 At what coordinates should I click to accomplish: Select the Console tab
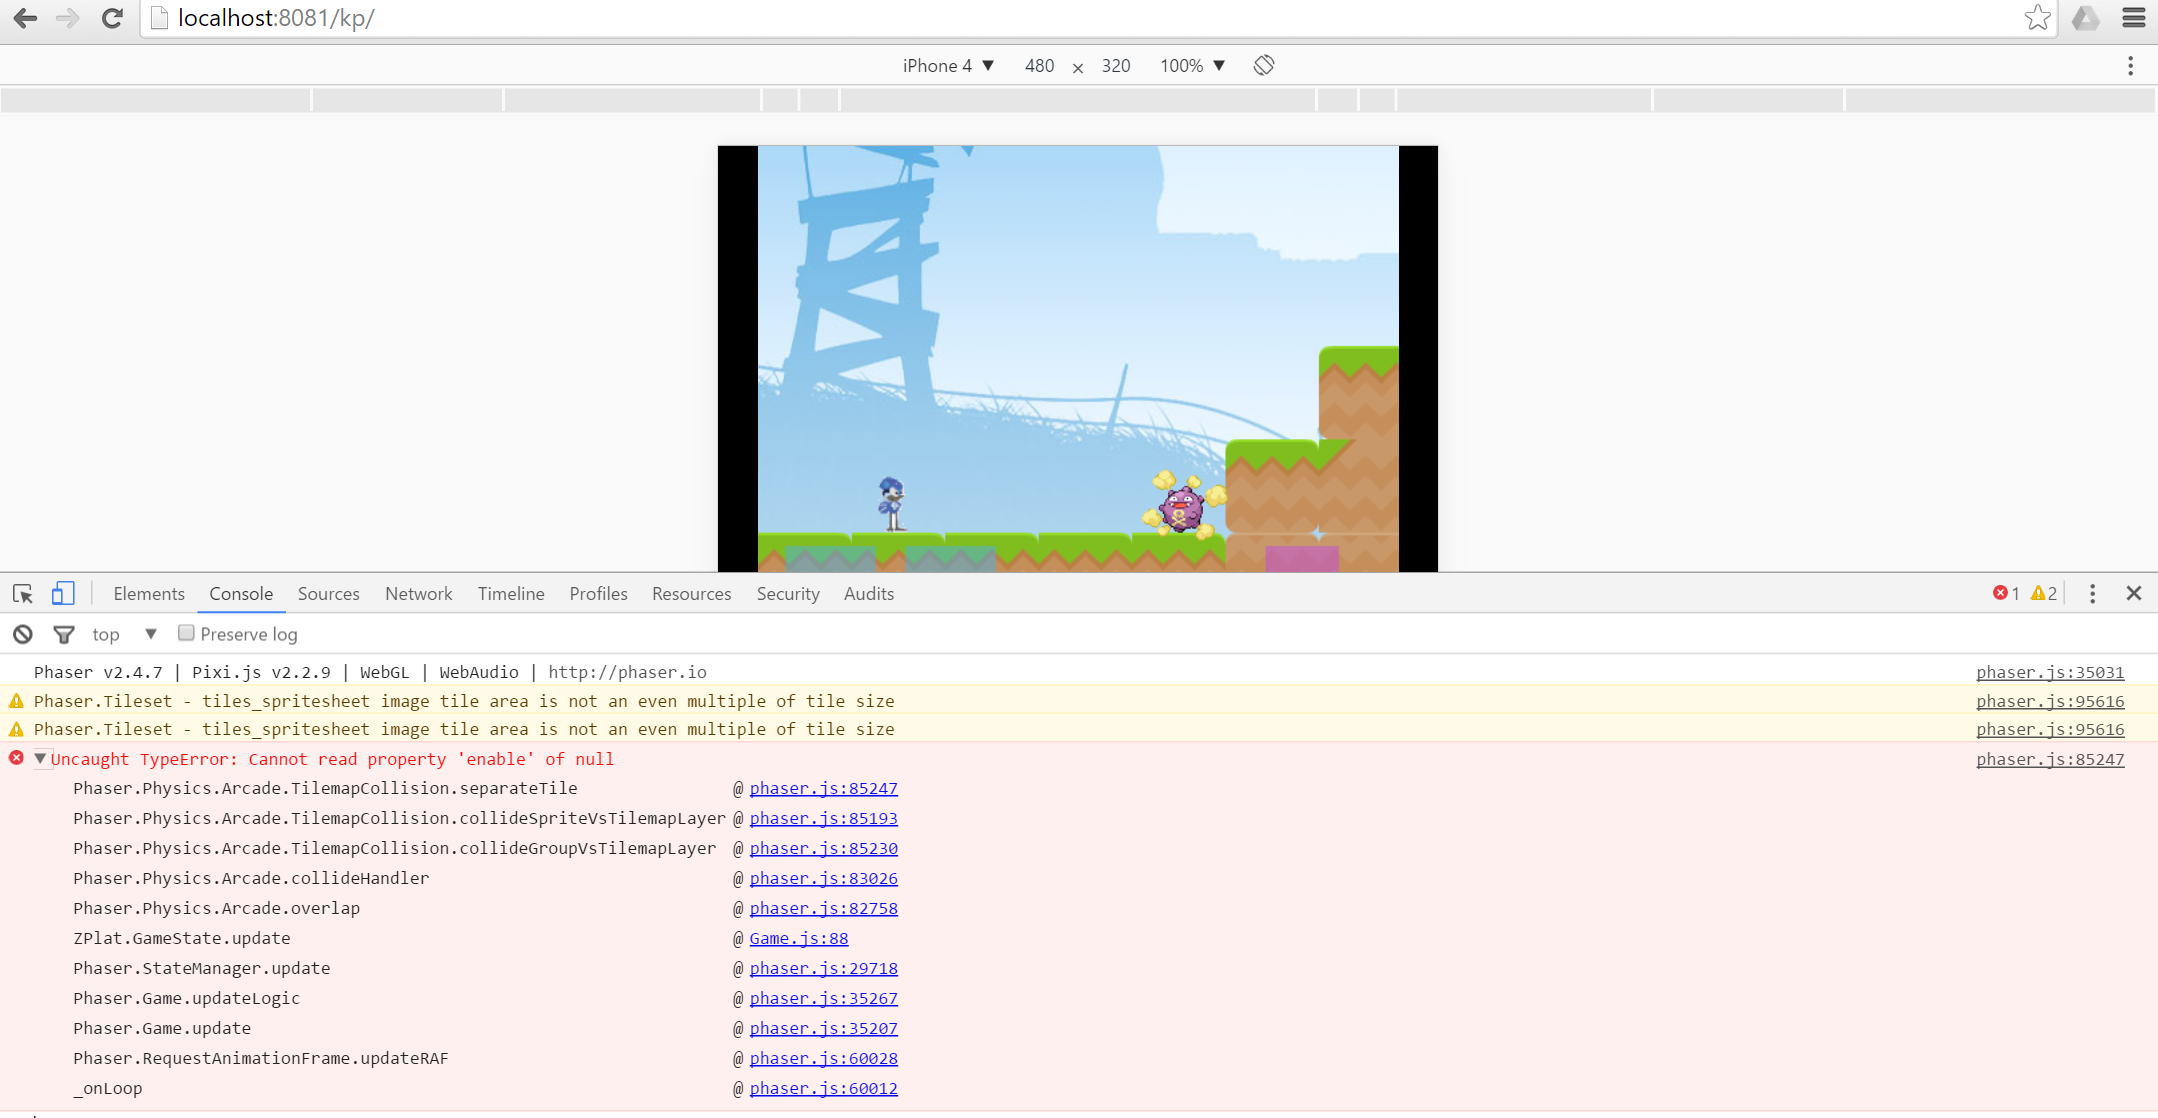pyautogui.click(x=241, y=594)
